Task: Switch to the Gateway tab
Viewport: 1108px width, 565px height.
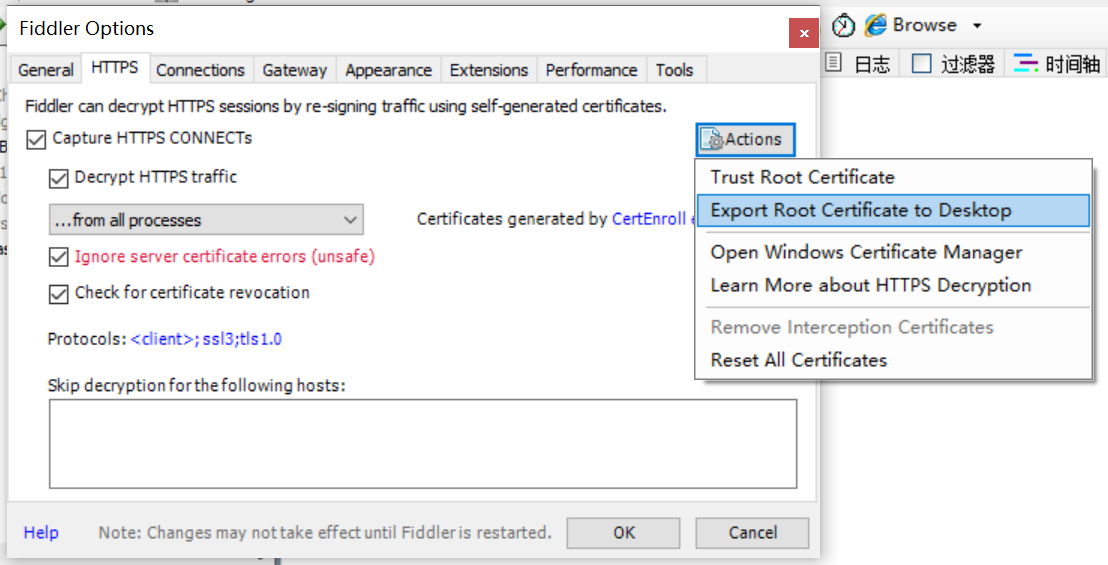Action: click(294, 70)
